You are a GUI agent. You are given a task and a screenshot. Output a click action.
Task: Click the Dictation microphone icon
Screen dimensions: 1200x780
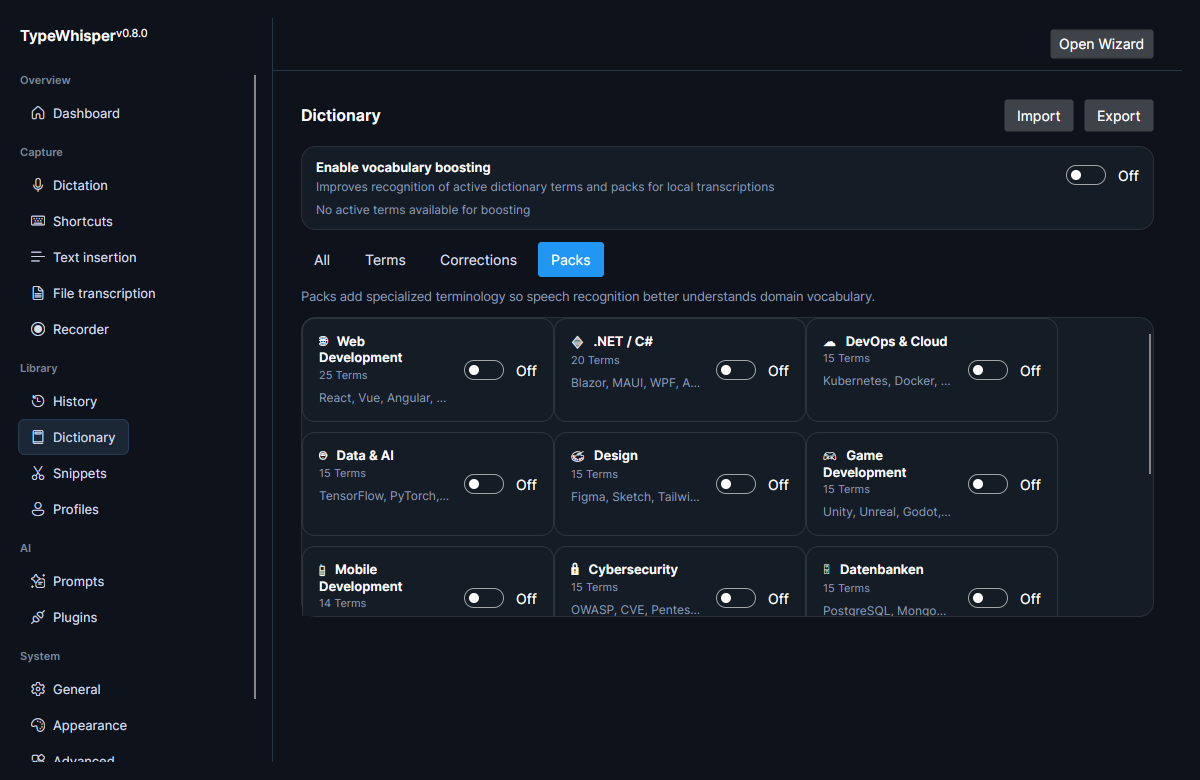(38, 185)
